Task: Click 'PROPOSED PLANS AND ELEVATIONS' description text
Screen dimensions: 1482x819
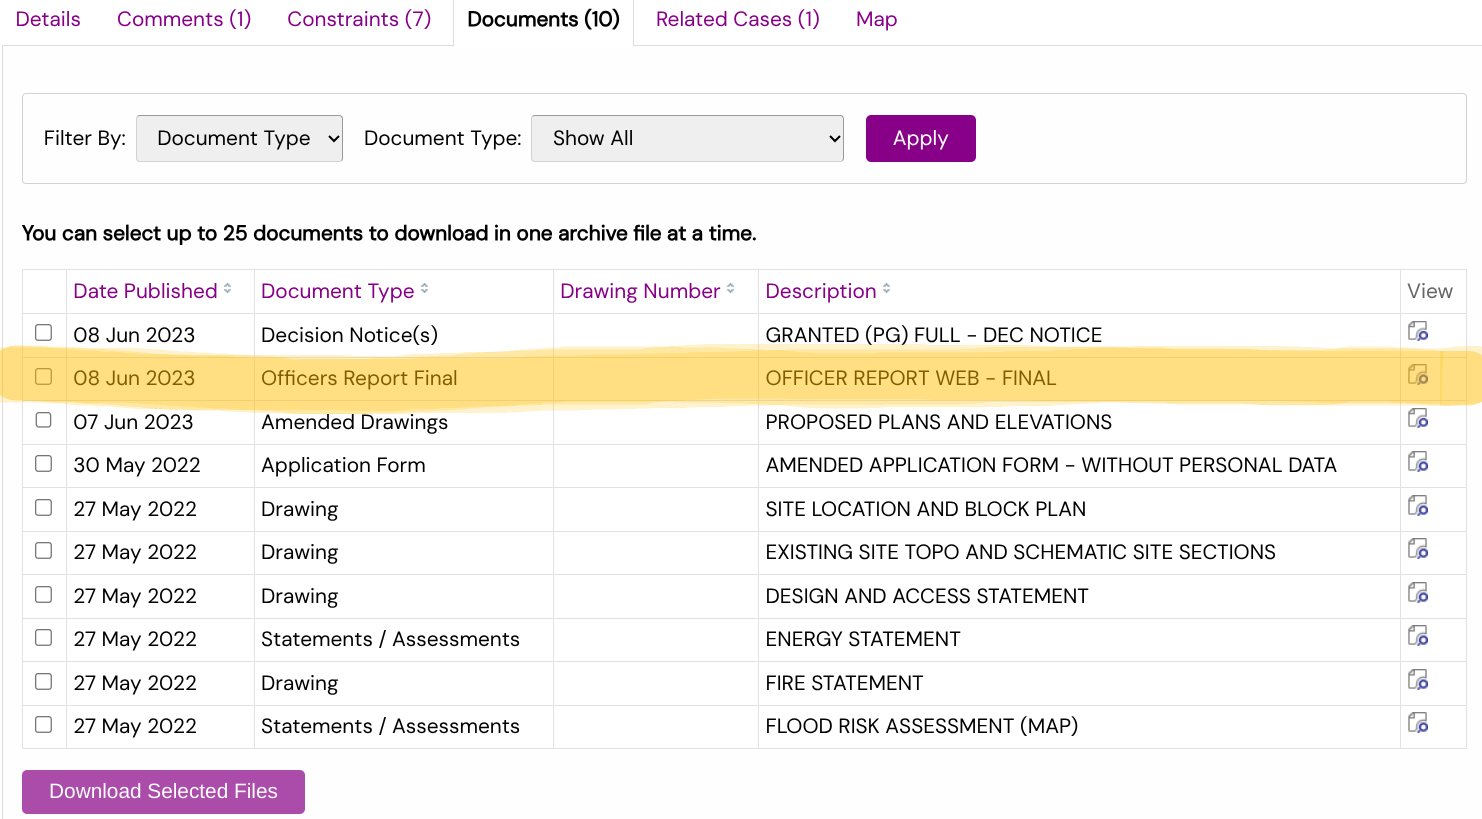Action: pos(938,422)
